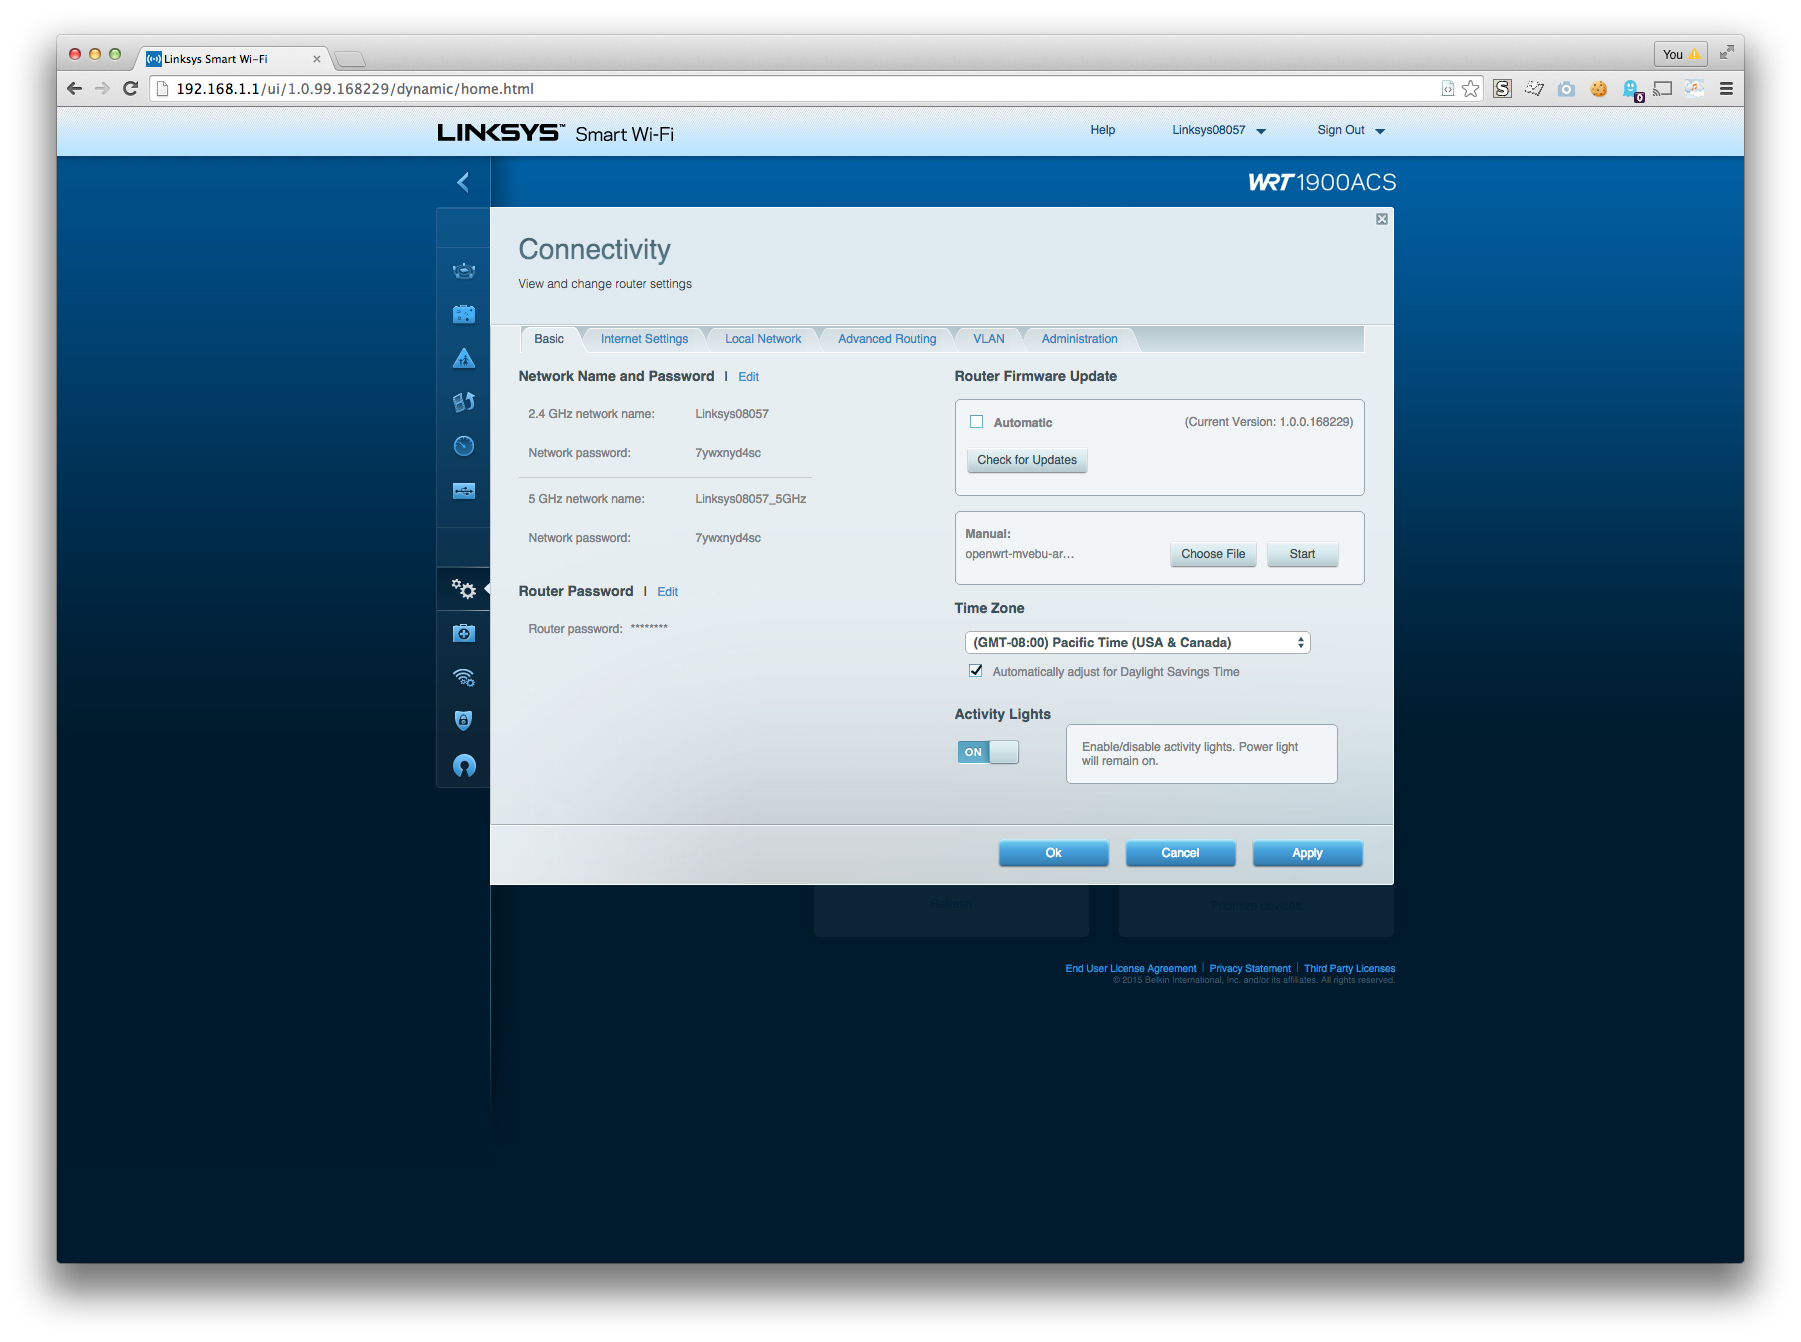Viewport: 1801px width, 1342px height.
Task: Click the 2.4 GHz network name Linksys08057 value
Action: coord(732,414)
